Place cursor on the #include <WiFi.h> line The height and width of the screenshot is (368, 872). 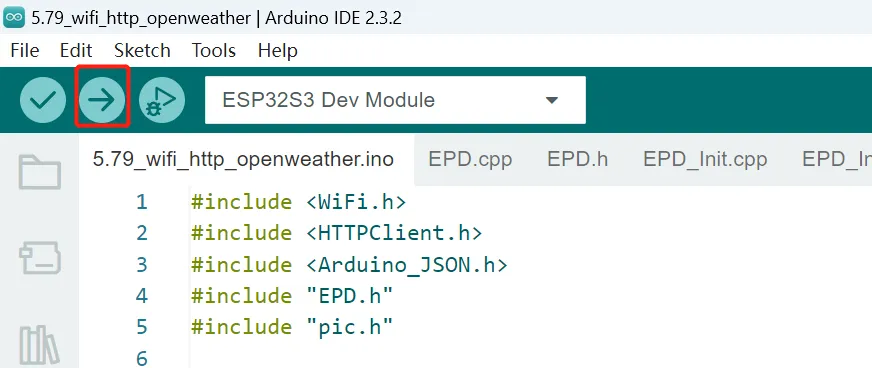[299, 202]
